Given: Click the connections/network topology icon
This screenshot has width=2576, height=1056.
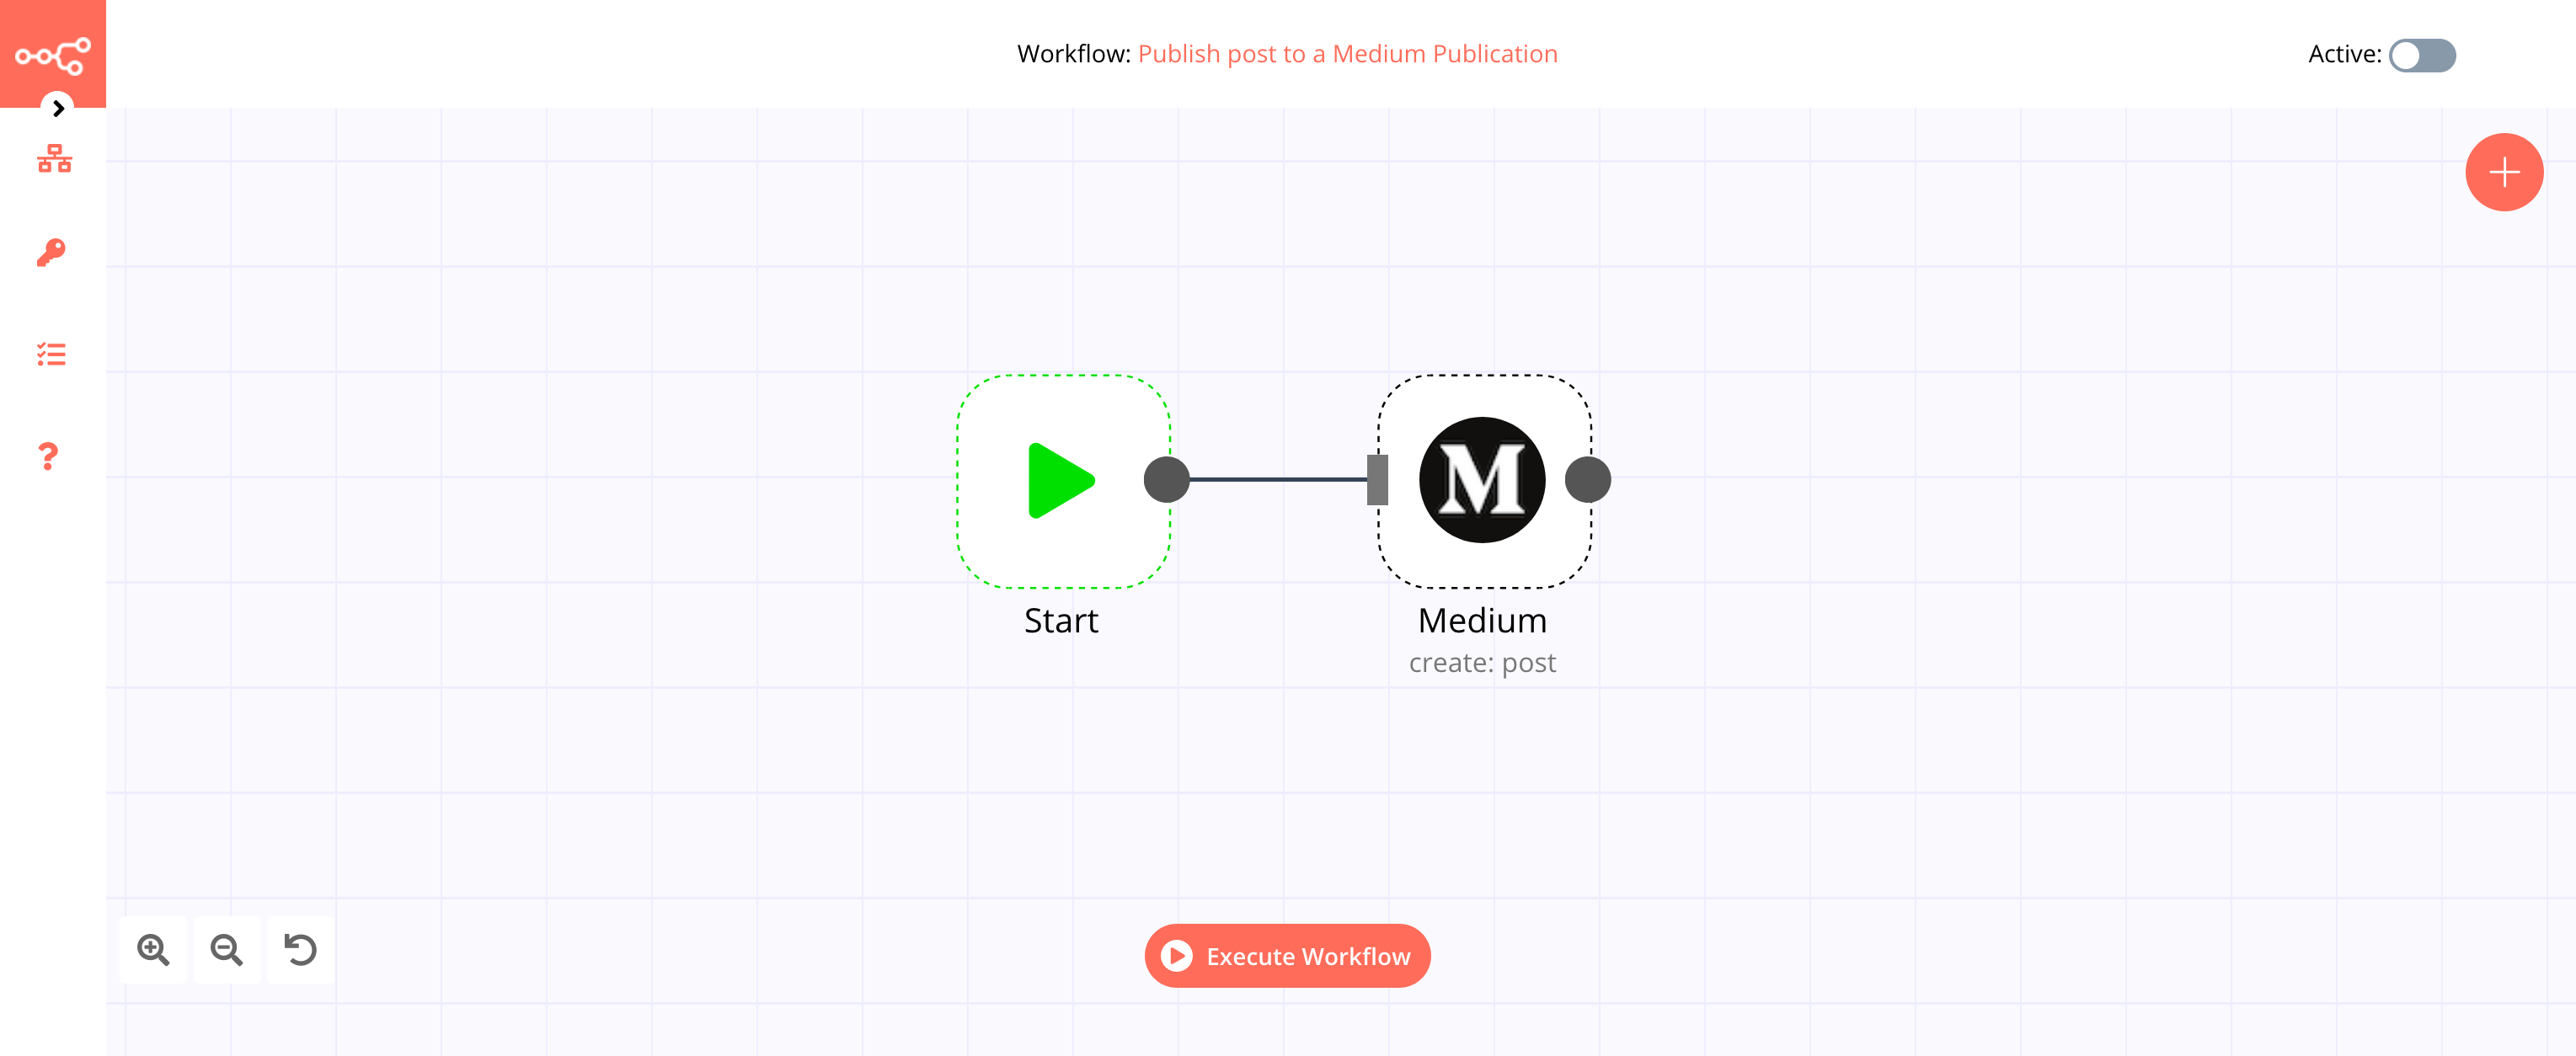Looking at the screenshot, I should tap(52, 159).
